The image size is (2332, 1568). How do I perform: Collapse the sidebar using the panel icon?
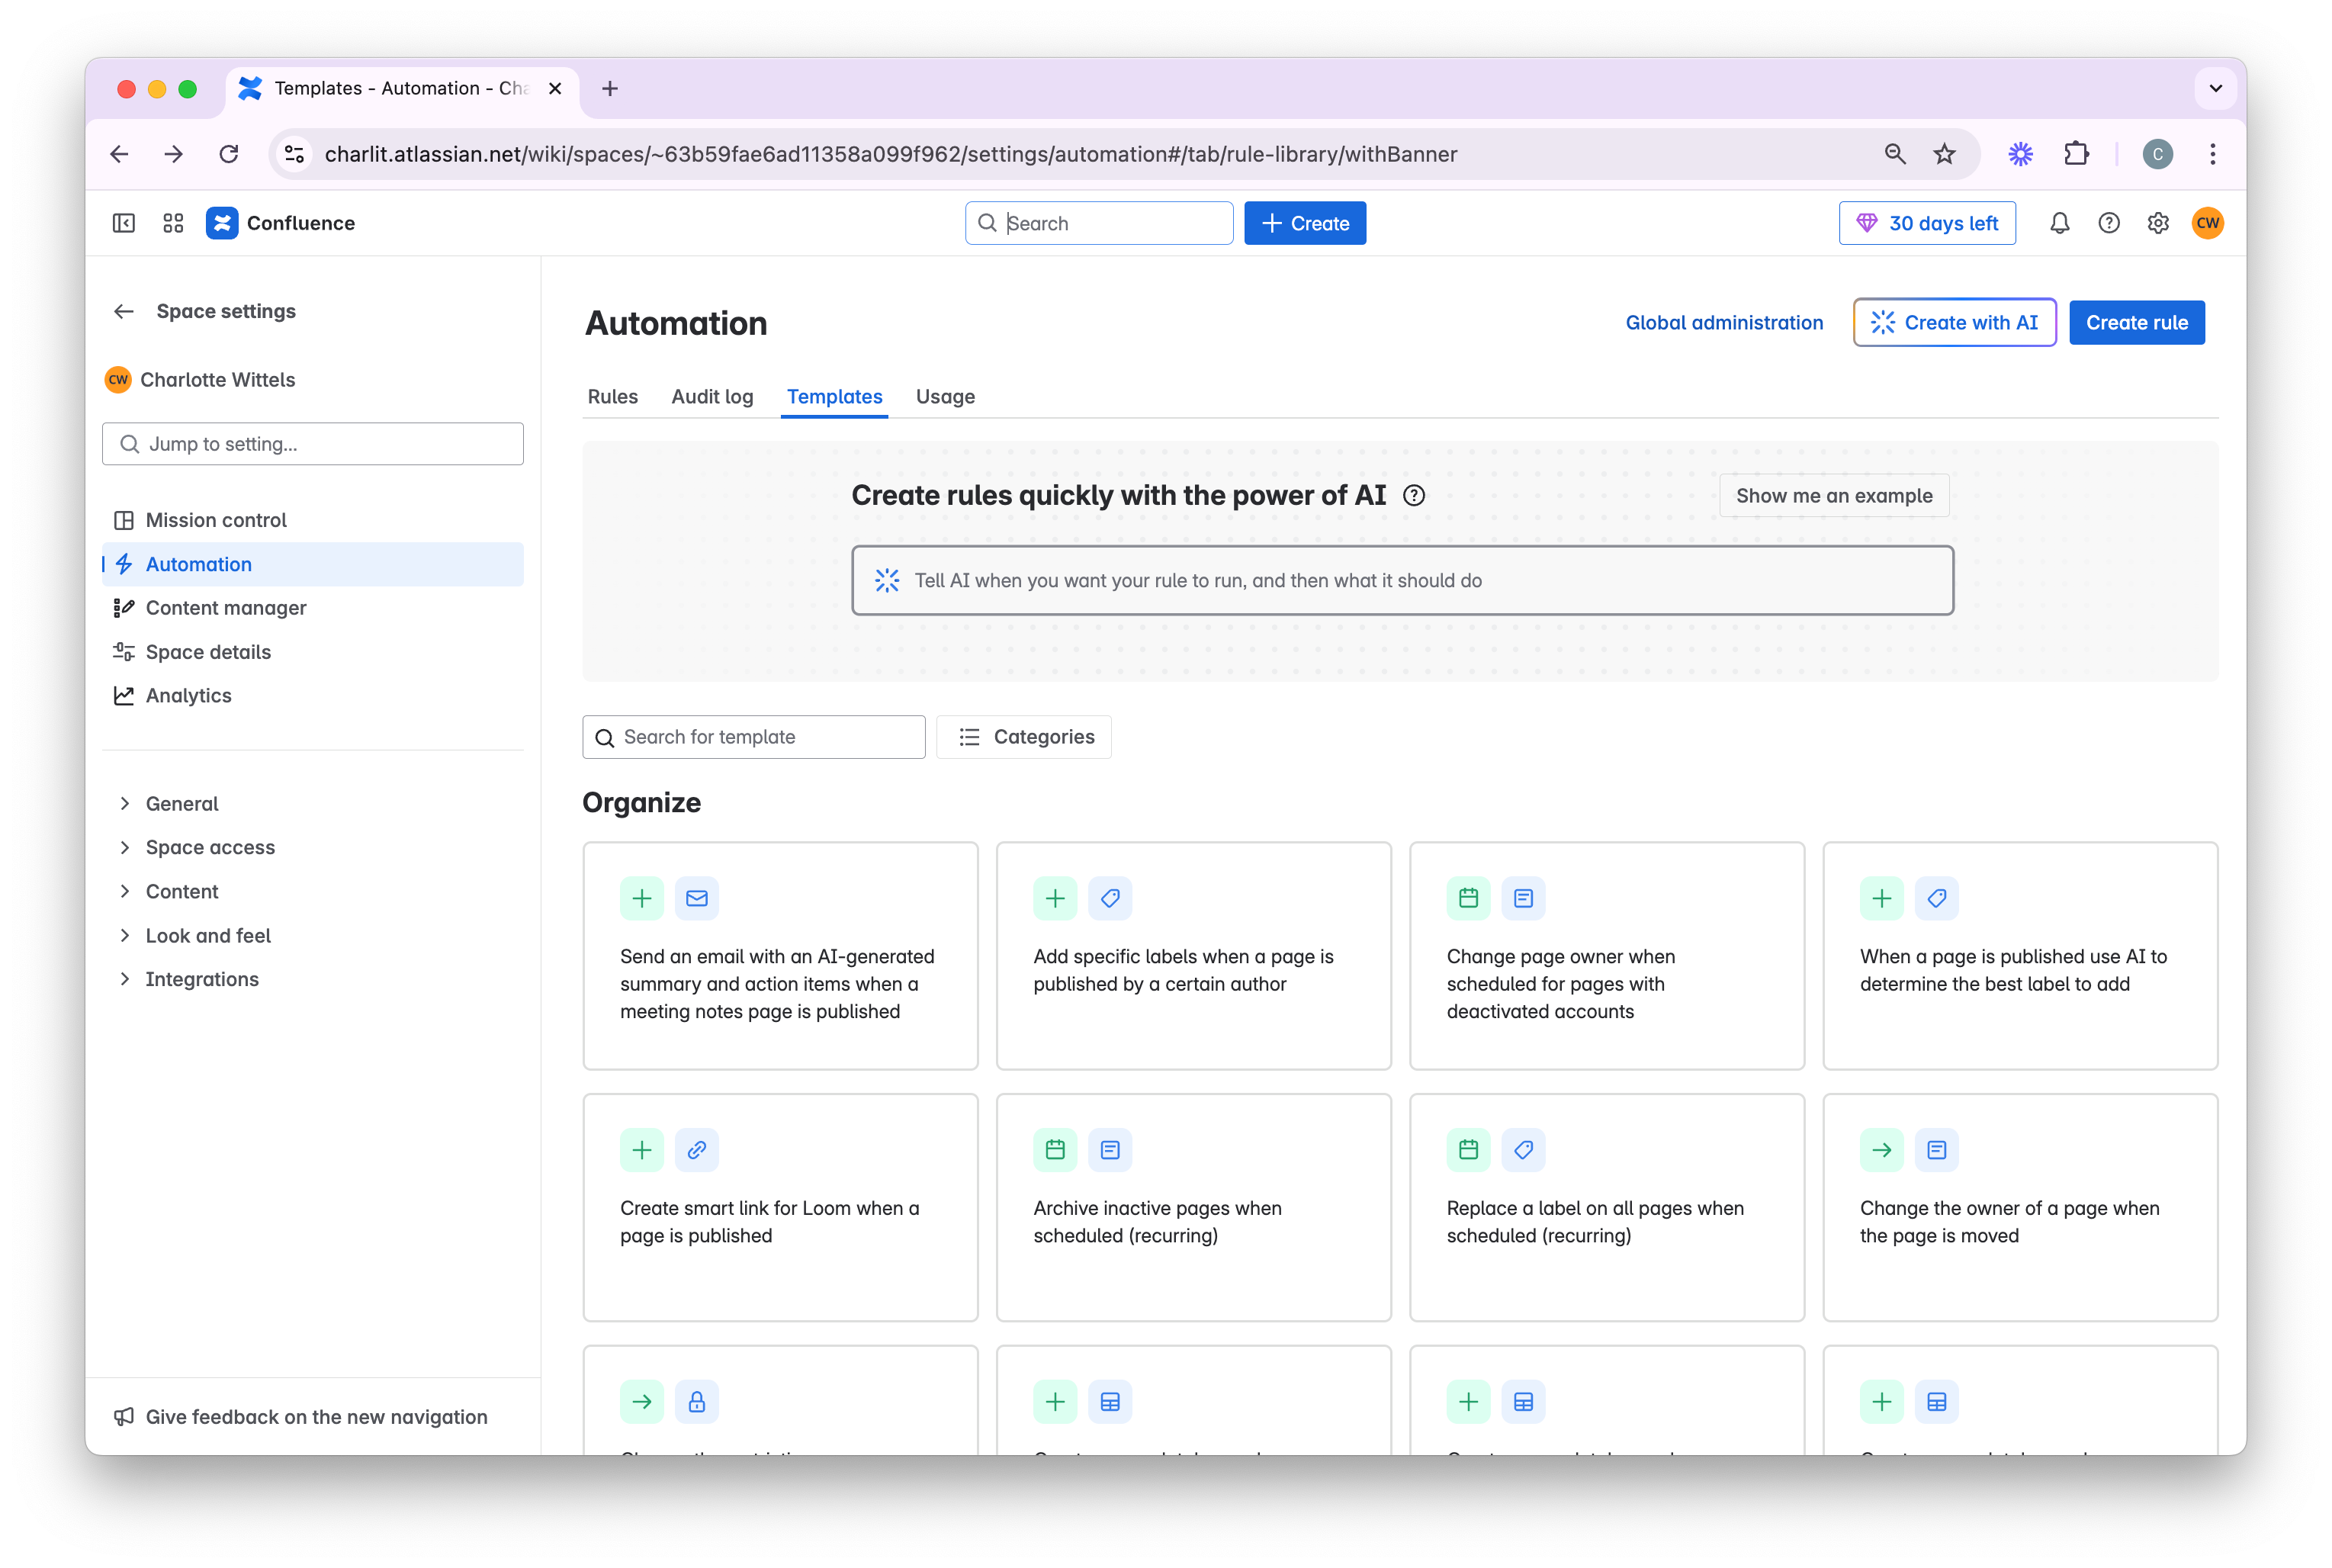click(x=123, y=223)
